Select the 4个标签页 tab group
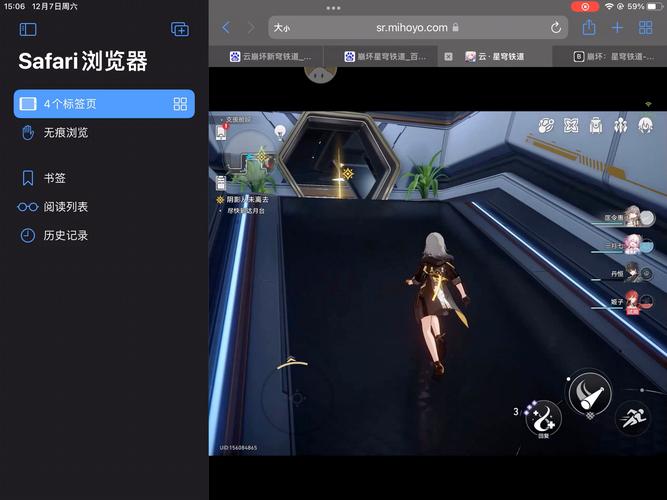 tap(104, 104)
